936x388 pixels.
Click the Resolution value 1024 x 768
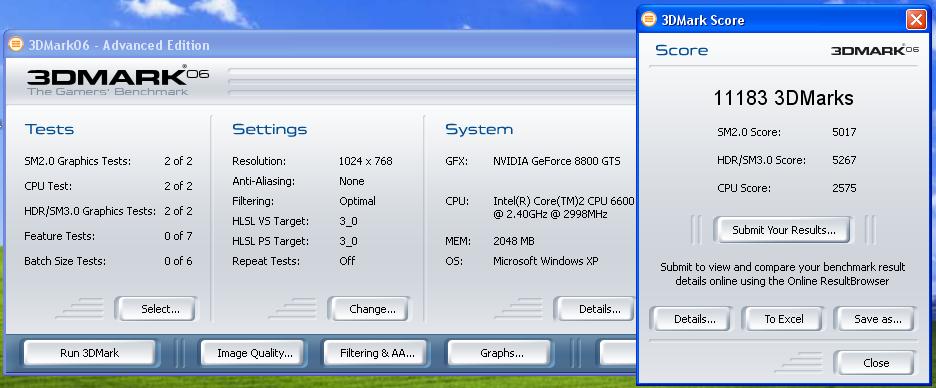point(365,161)
